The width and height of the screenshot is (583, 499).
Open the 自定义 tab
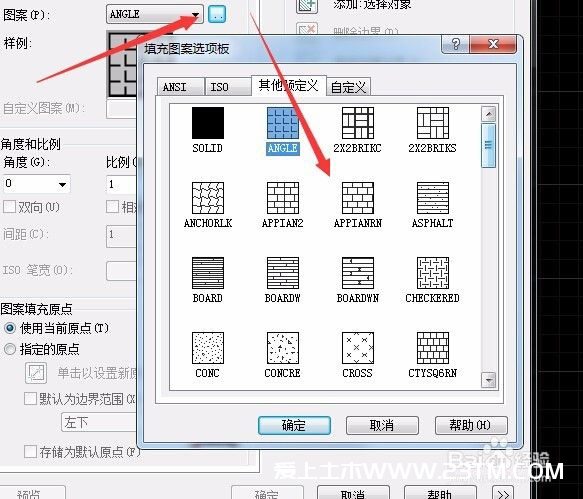coord(348,87)
